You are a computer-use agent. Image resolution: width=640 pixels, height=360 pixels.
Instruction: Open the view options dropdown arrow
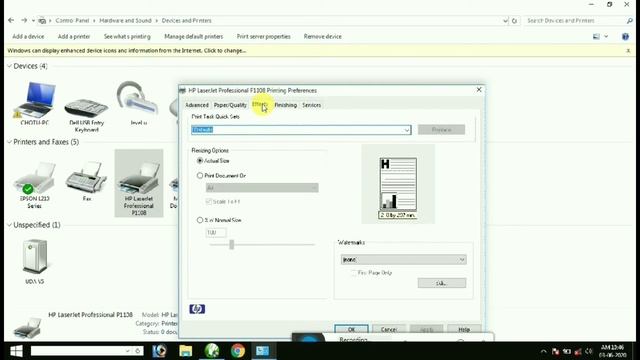click(x=606, y=36)
